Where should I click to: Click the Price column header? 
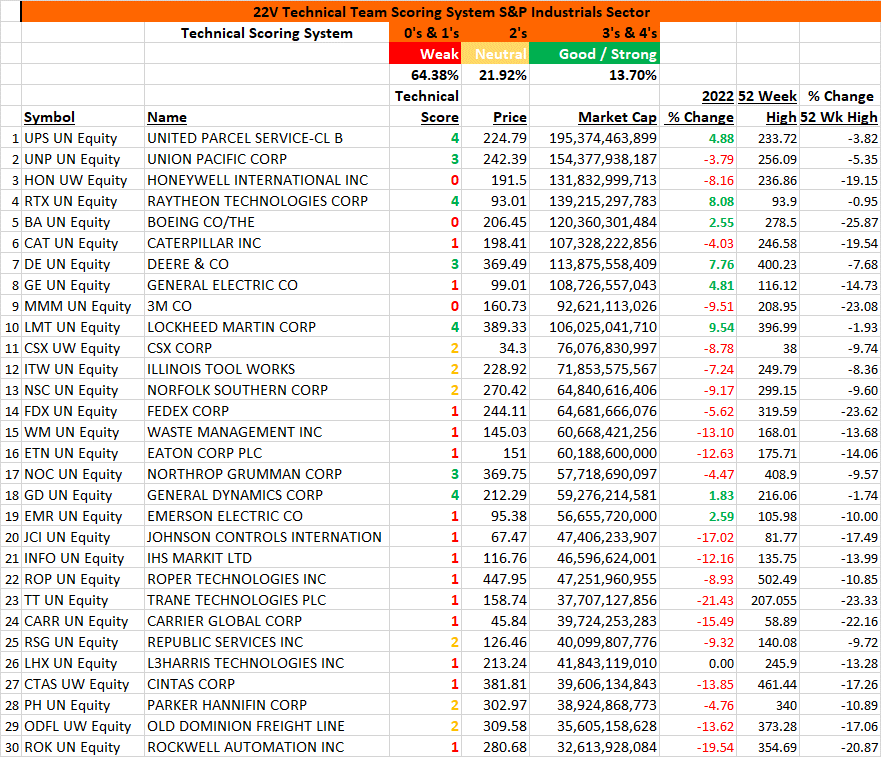[510, 117]
